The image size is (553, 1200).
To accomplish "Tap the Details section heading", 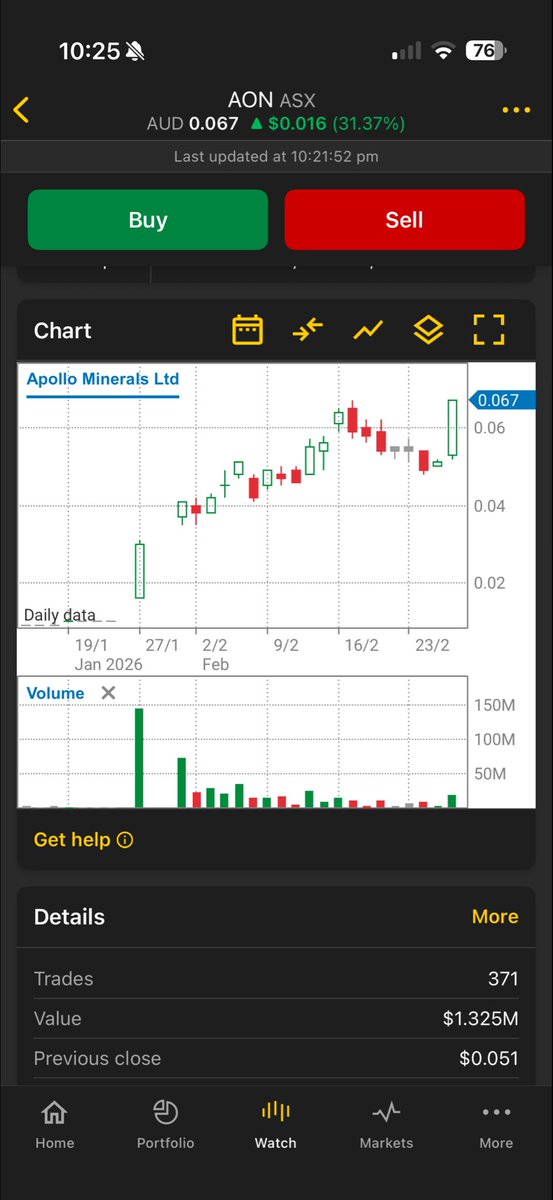I will tap(69, 917).
